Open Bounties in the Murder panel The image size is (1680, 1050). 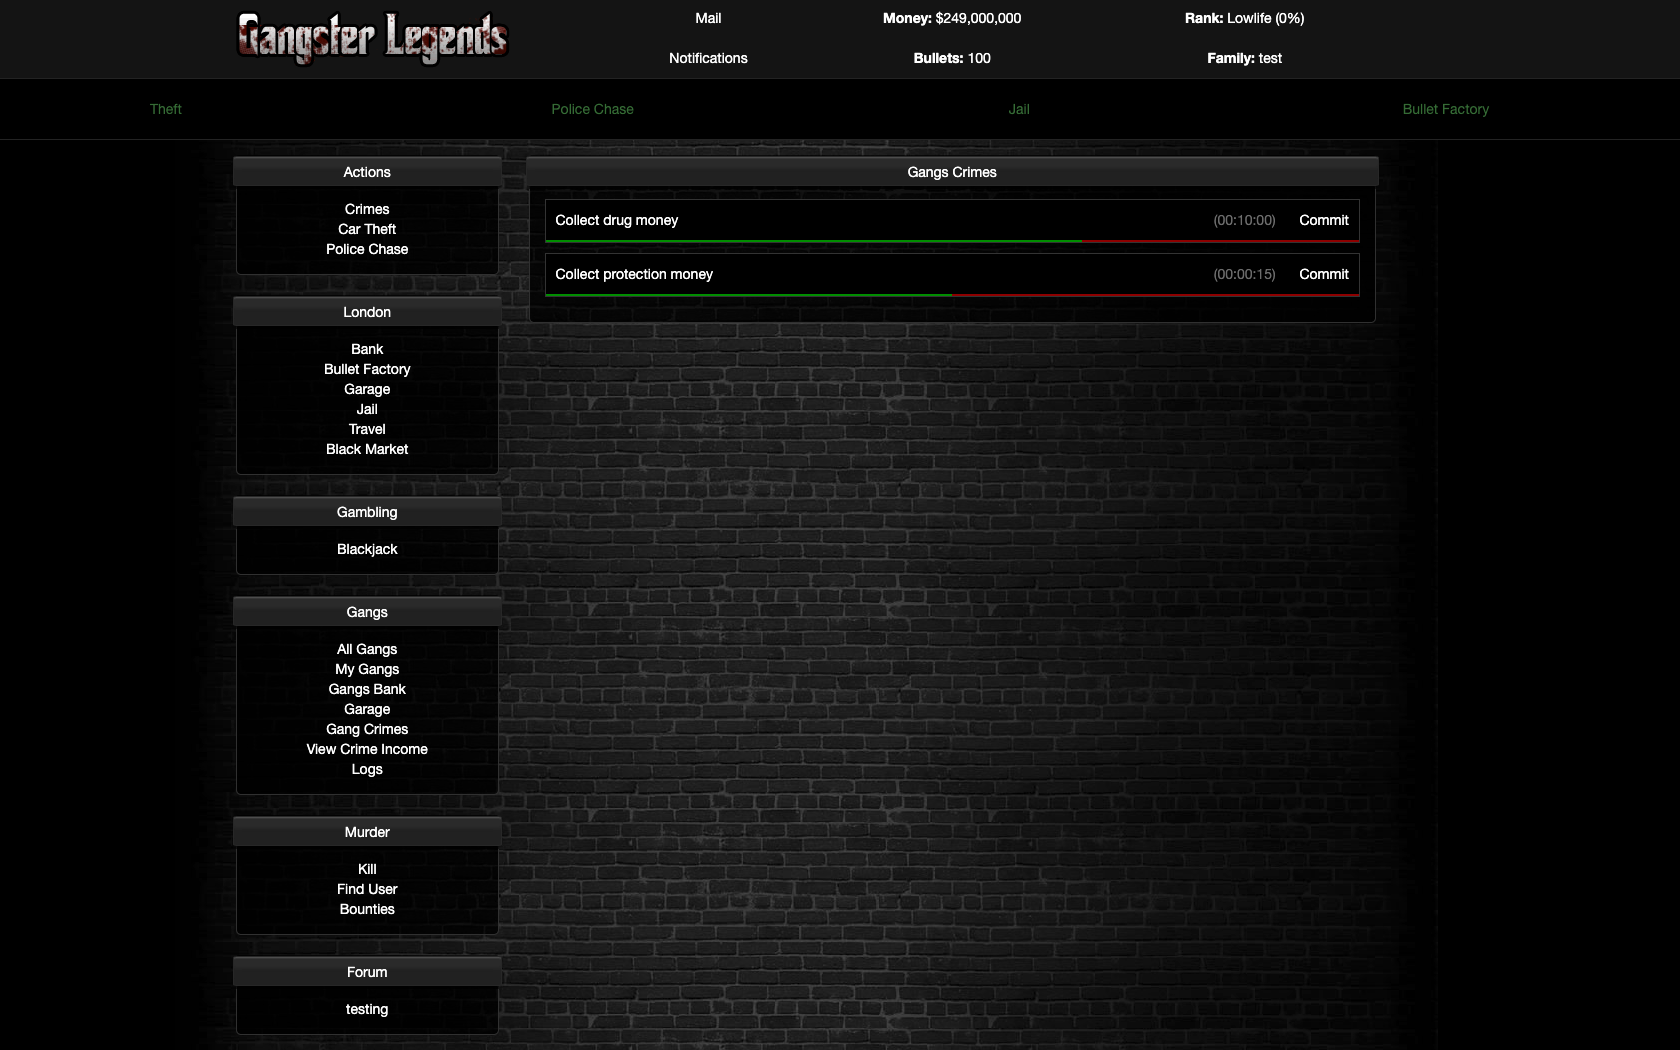(x=367, y=909)
